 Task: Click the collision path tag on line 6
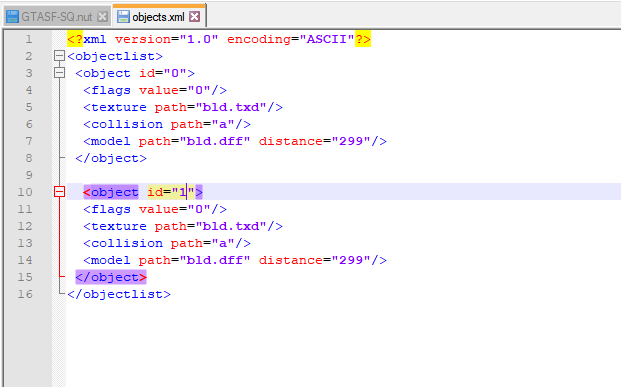pos(167,124)
